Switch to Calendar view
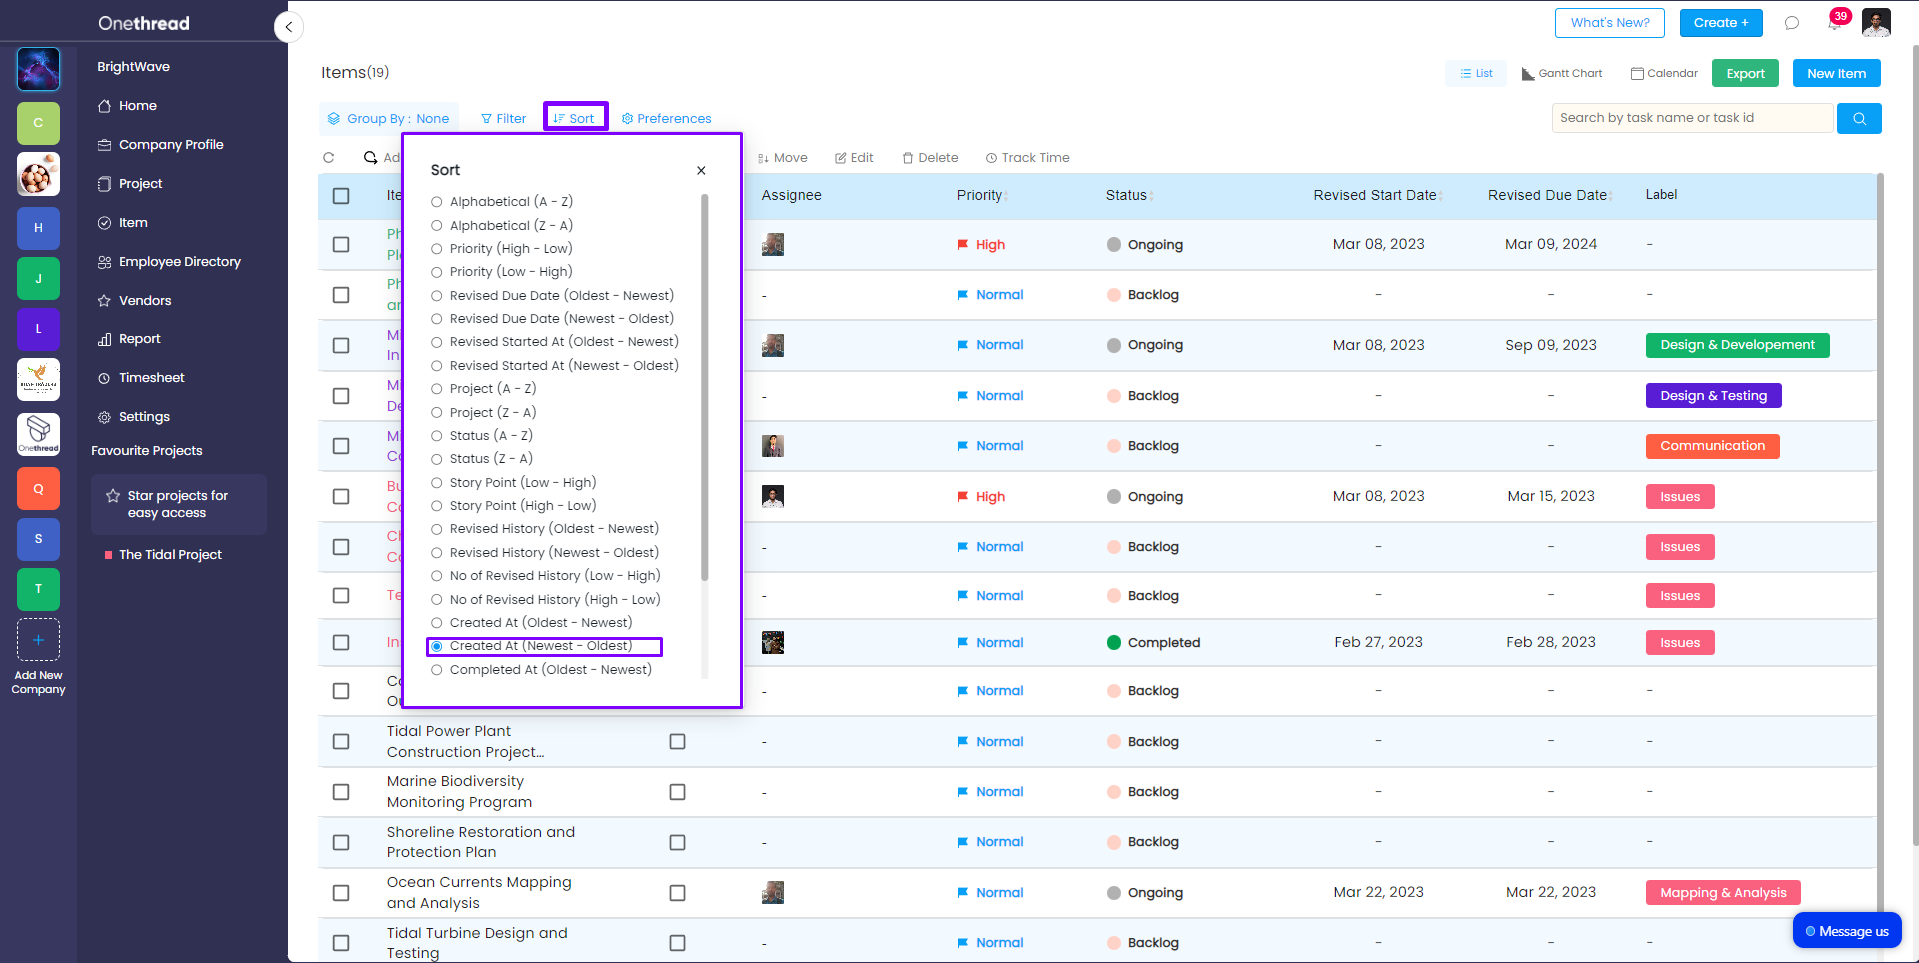Screen dimensions: 1919x963 (x=1664, y=74)
